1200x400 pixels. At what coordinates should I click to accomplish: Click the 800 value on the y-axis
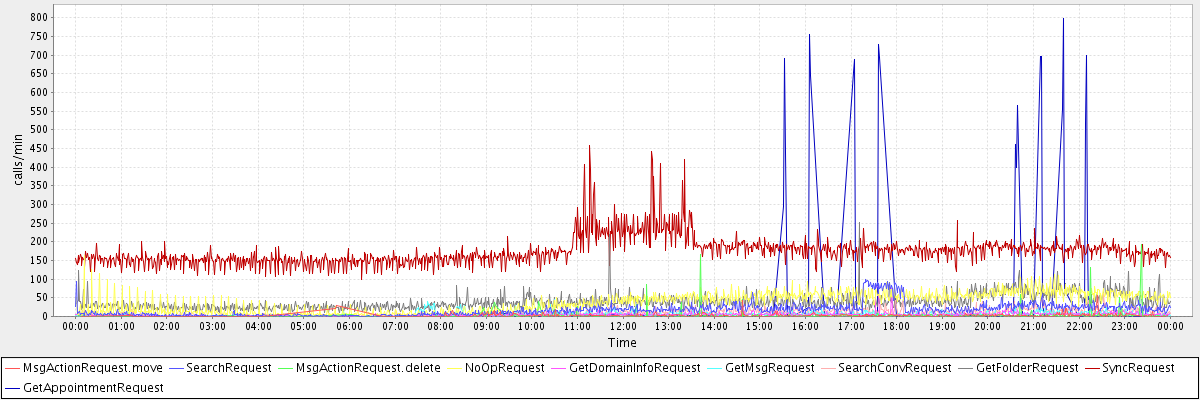coord(40,18)
